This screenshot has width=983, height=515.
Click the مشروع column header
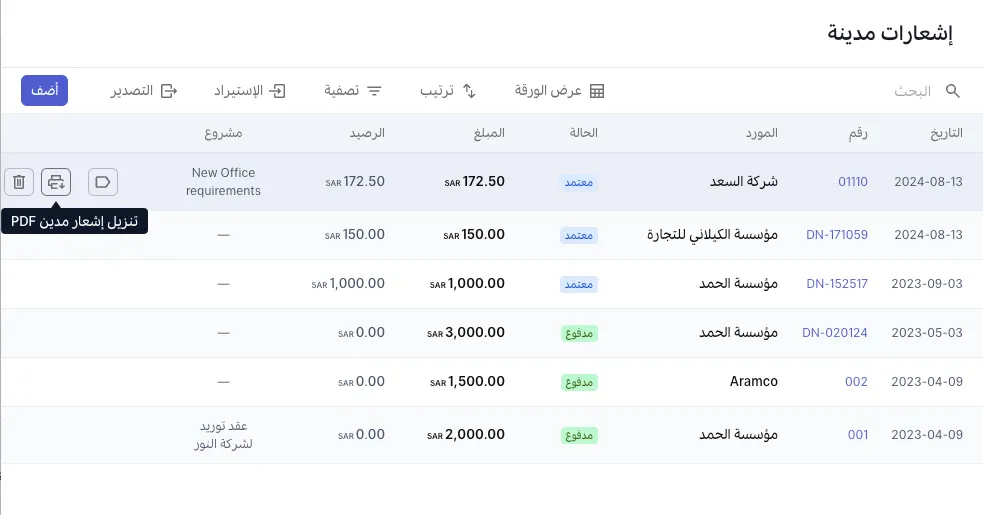tap(223, 133)
